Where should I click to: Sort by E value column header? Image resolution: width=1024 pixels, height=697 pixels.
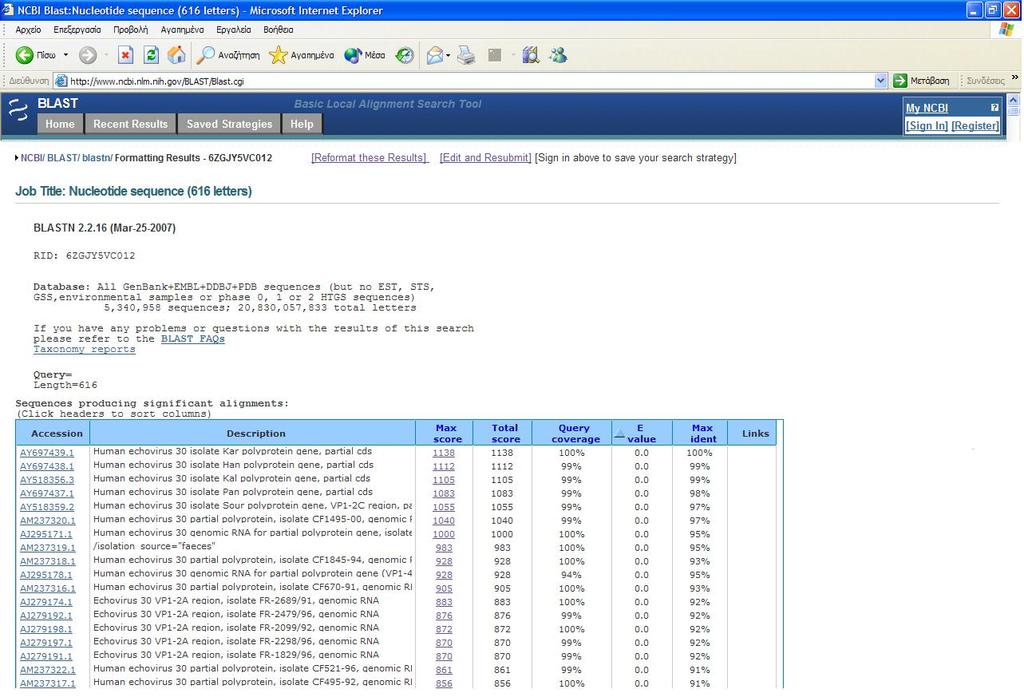pos(641,433)
